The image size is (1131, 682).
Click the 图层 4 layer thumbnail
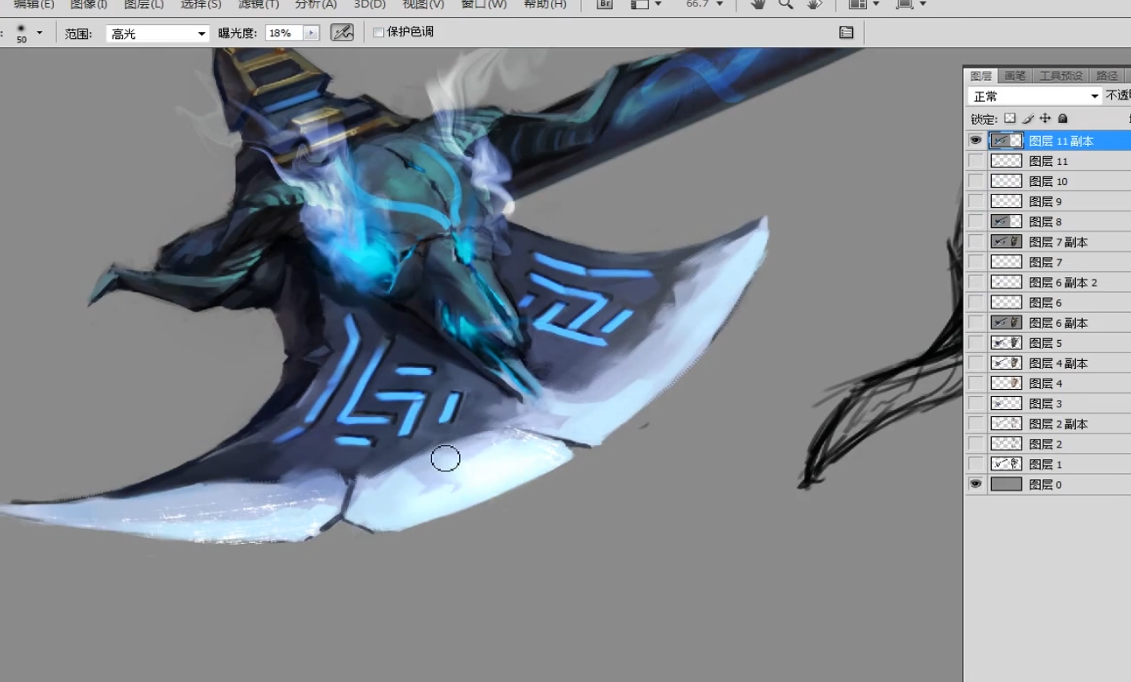1006,383
